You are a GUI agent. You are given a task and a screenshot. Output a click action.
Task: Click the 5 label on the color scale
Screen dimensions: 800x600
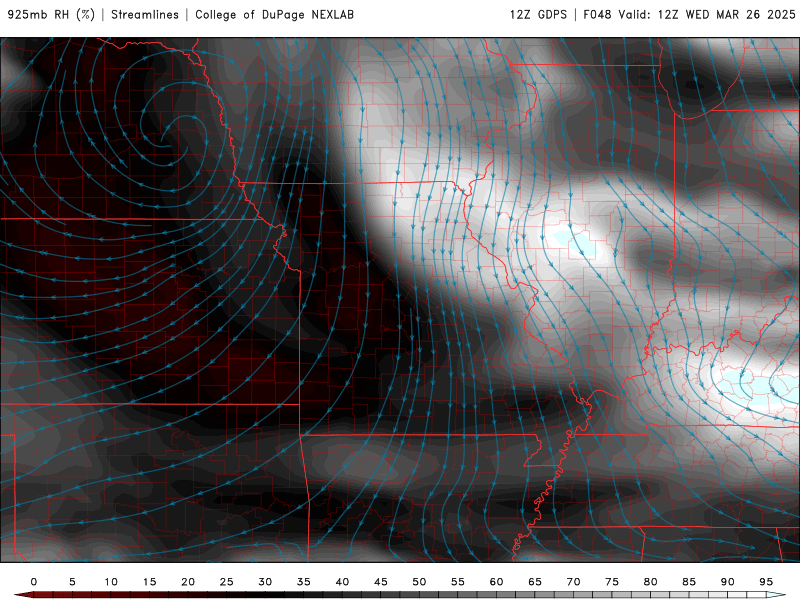[72, 582]
